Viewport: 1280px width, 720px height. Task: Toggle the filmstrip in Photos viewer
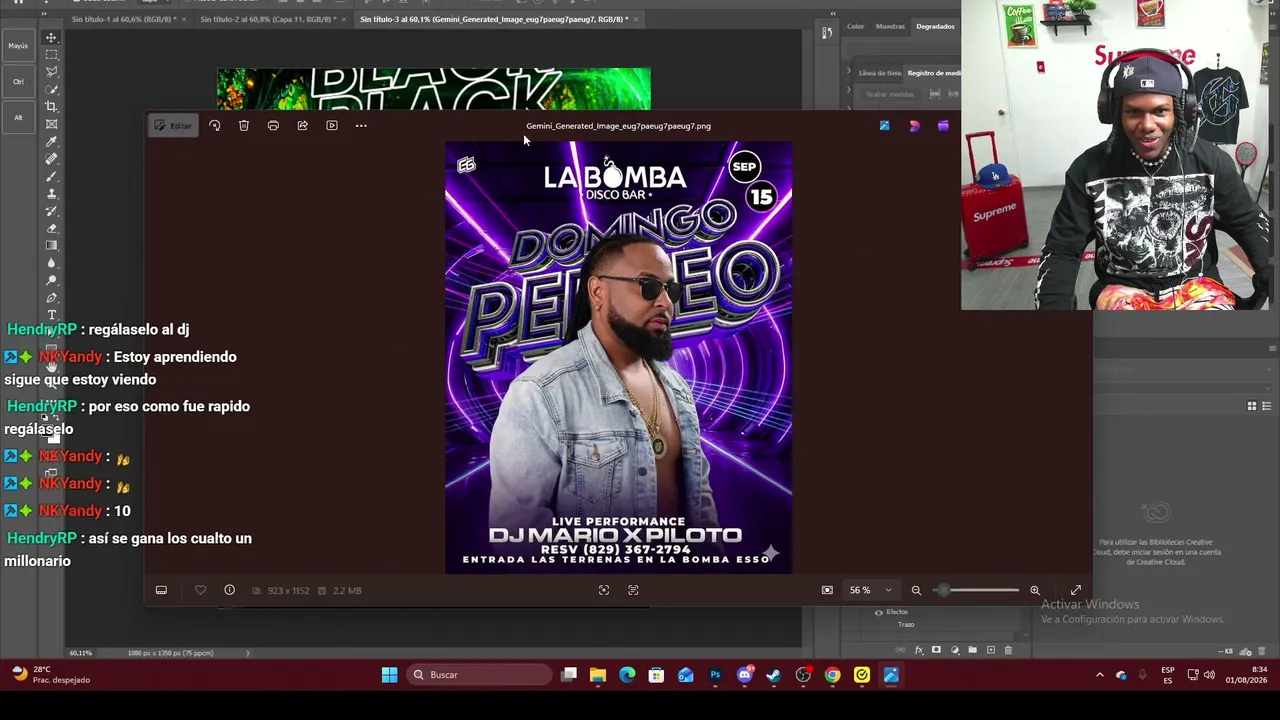[161, 590]
